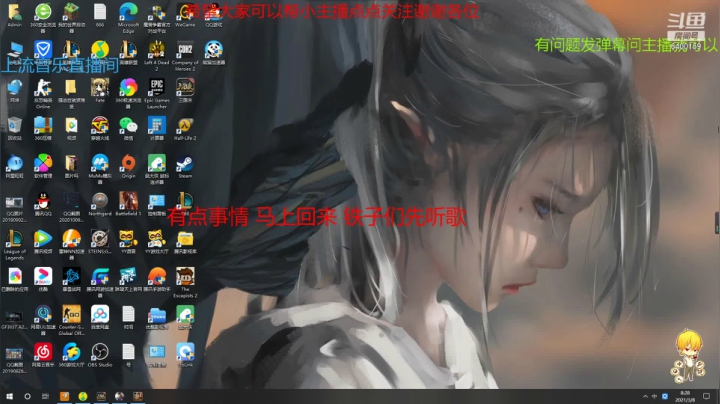This screenshot has width=720, height=404.
Task: Open MuMu模拟器 emulator shortcut
Action: [x=100, y=163]
